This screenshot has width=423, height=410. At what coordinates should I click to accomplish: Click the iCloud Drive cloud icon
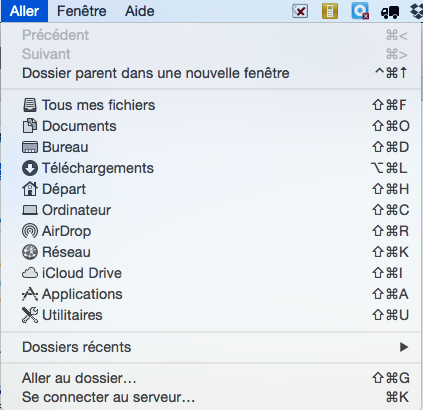30,273
